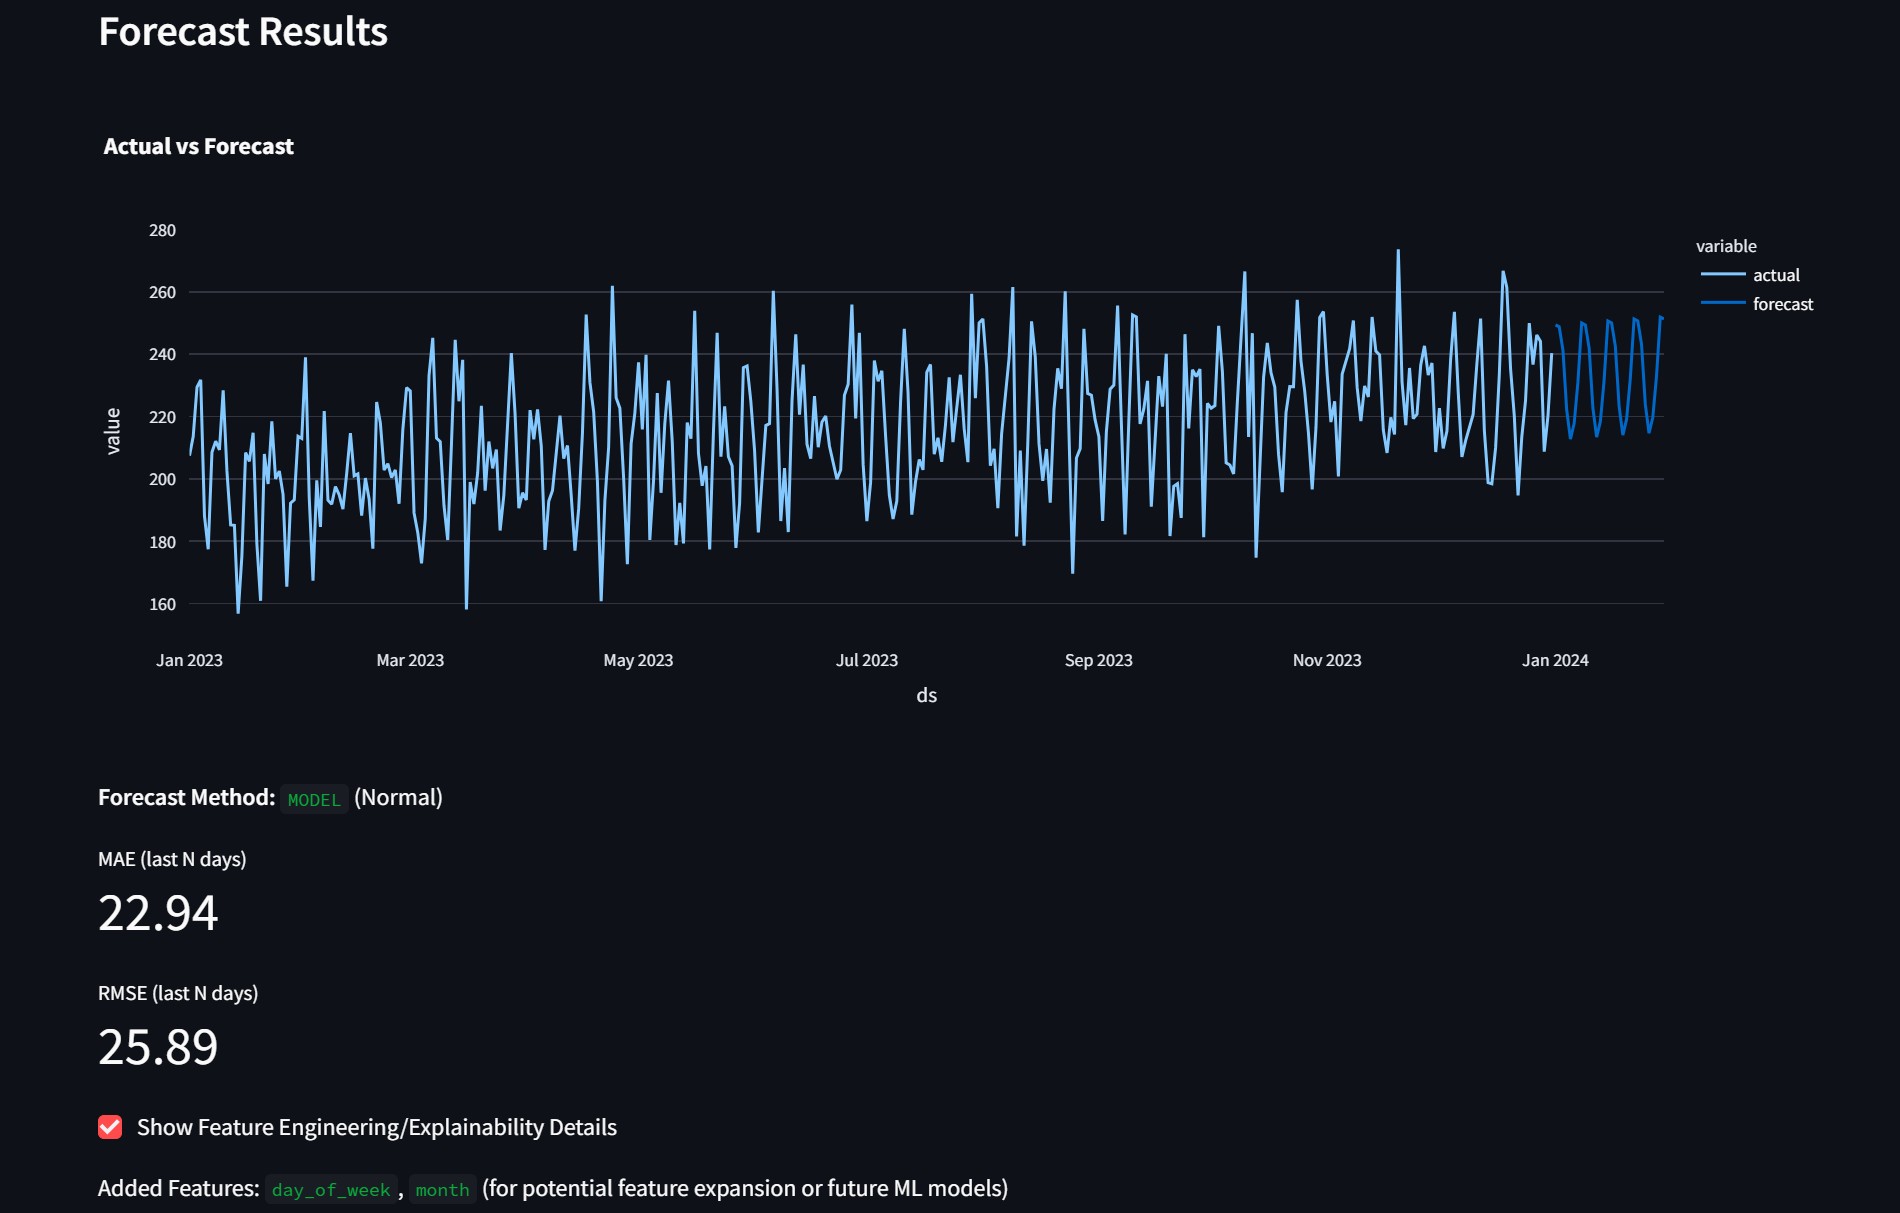The image size is (1900, 1213).
Task: Click the 180 y-axis tick label
Action: [162, 542]
